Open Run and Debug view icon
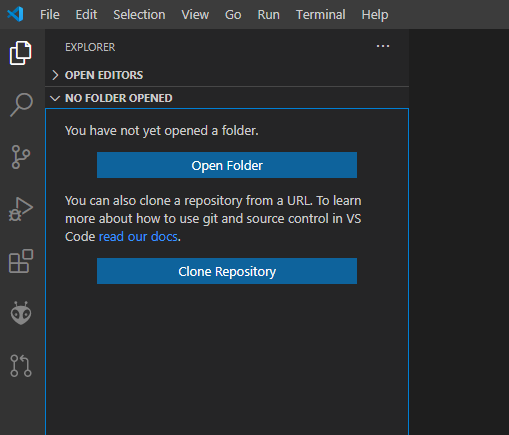Viewport: 509px width, 435px height. point(21,209)
